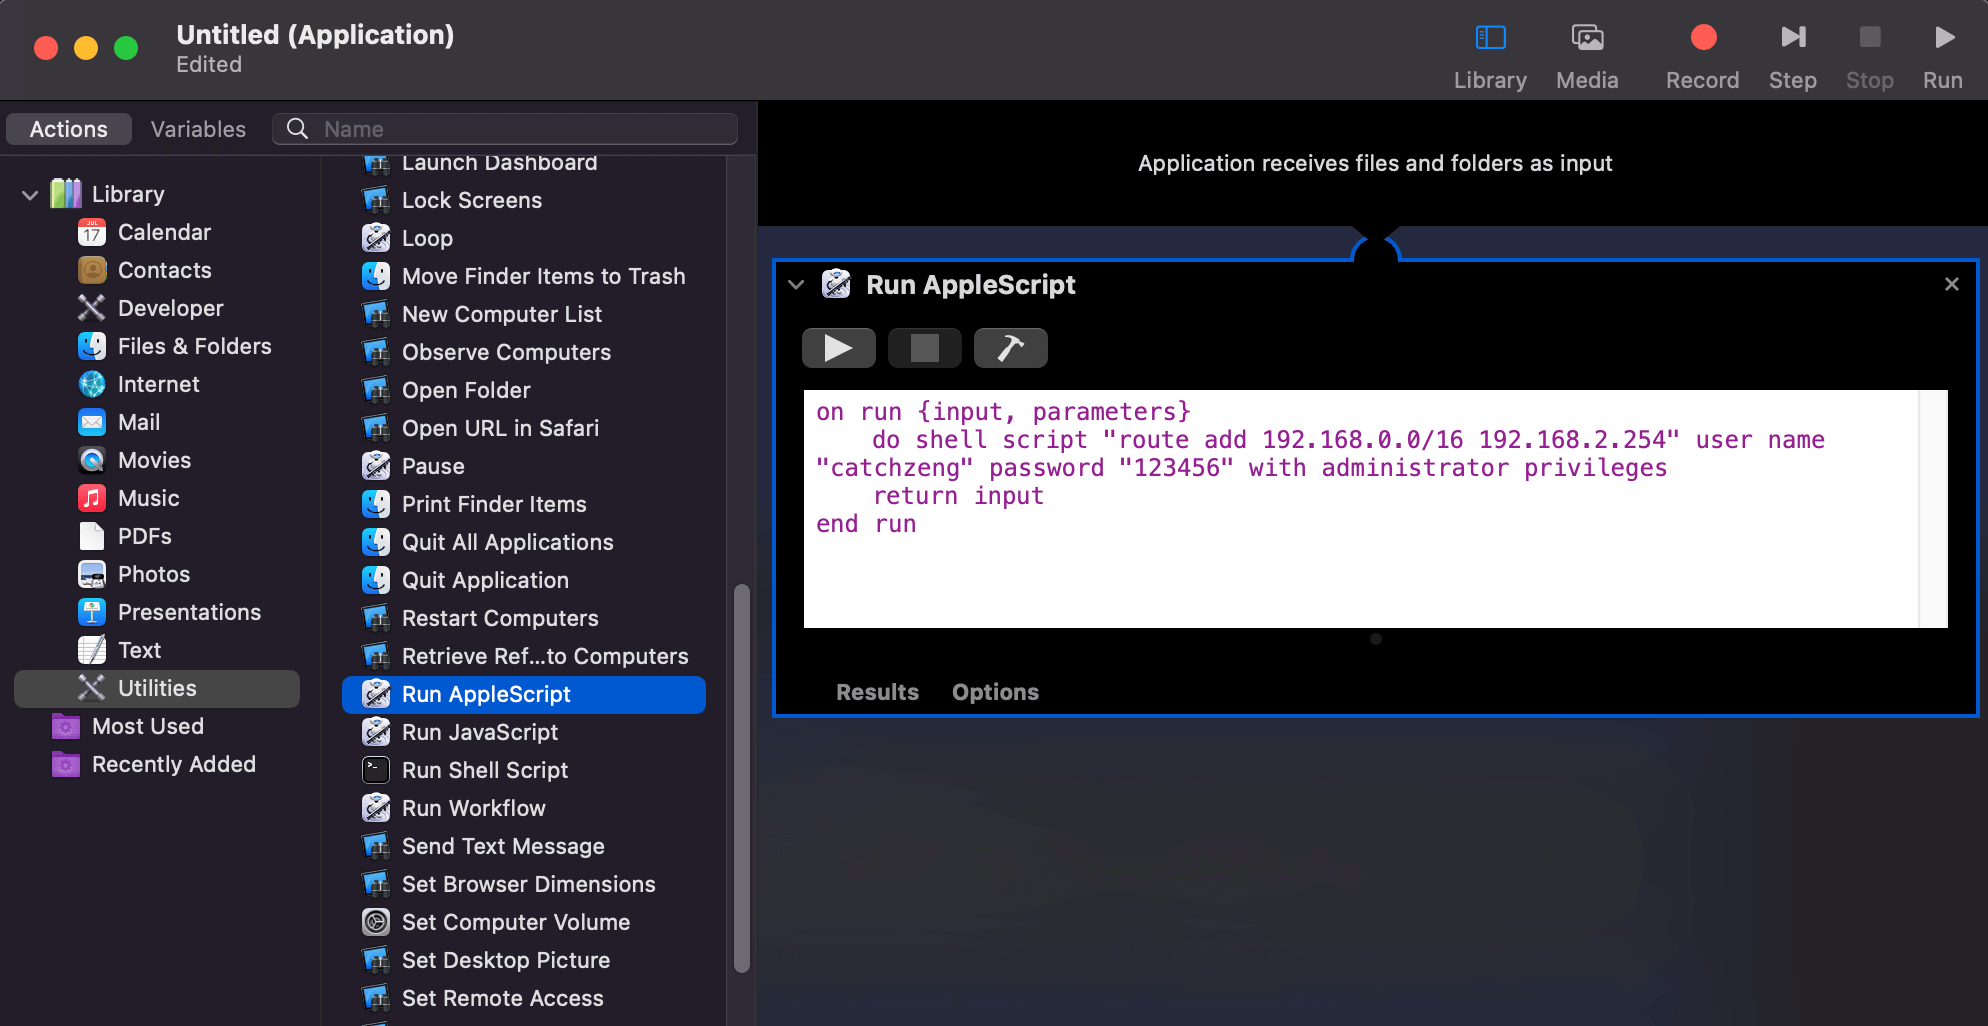Run the AppleScript with the play button

click(838, 348)
